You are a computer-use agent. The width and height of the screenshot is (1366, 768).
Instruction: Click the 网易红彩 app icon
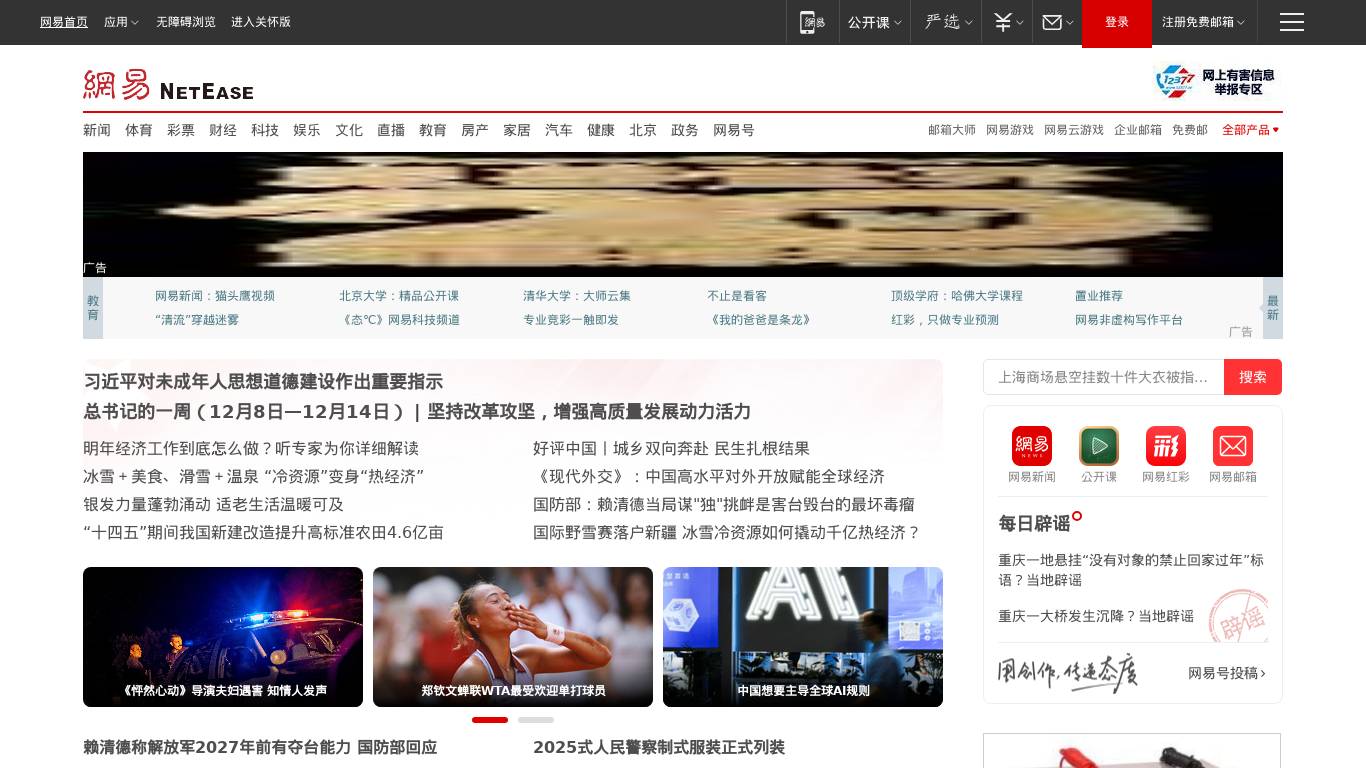1165,446
